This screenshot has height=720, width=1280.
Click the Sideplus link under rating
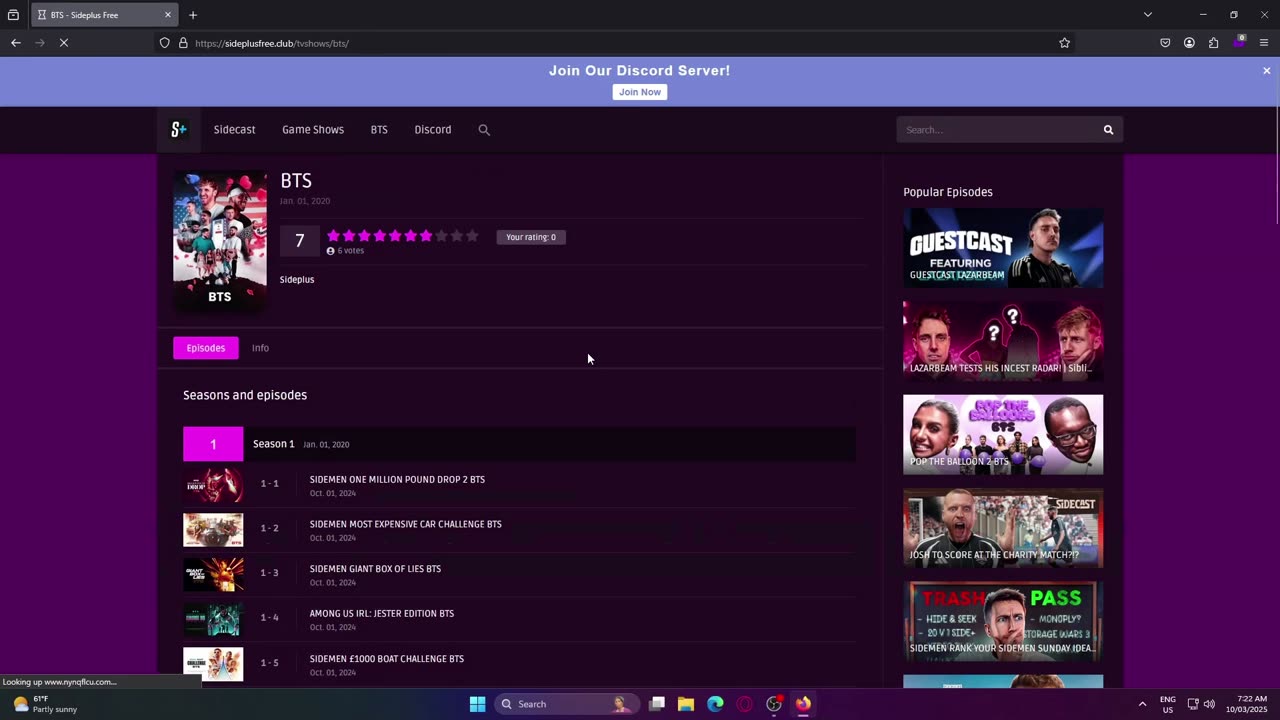(x=297, y=279)
